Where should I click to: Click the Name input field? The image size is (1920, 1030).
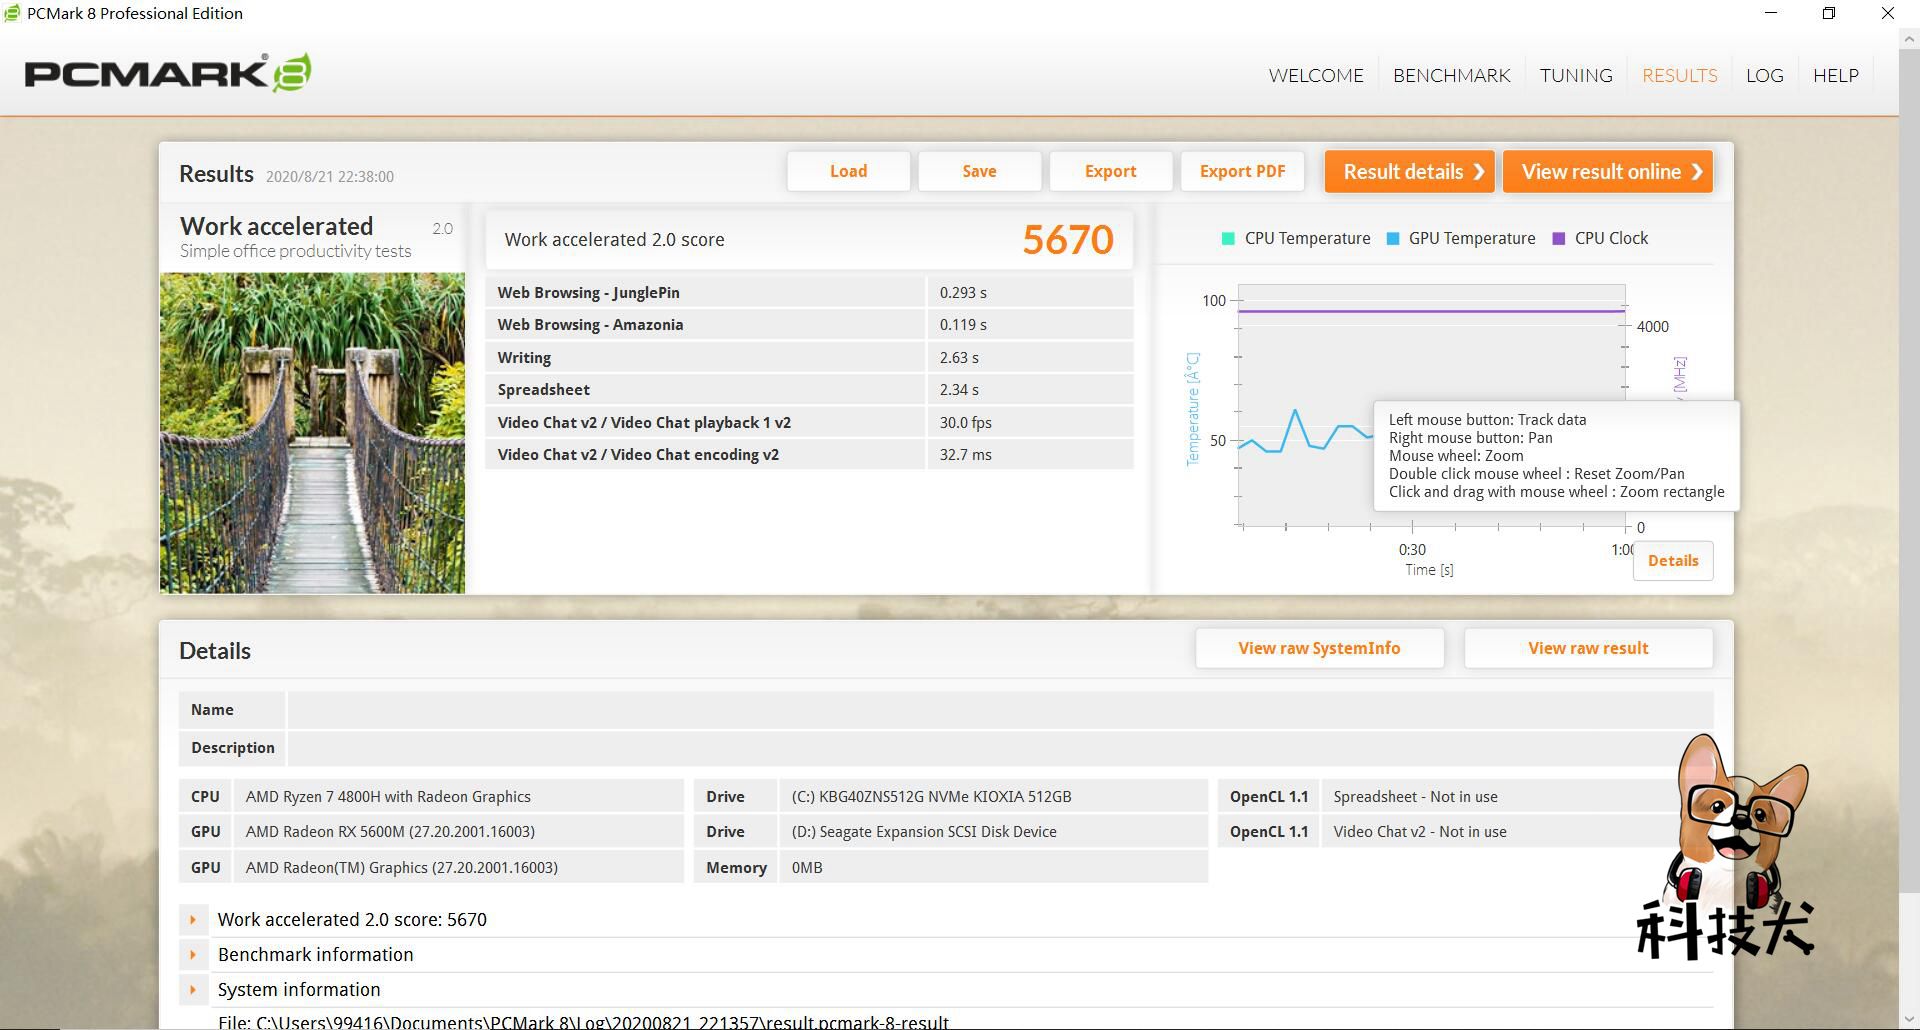tap(998, 710)
